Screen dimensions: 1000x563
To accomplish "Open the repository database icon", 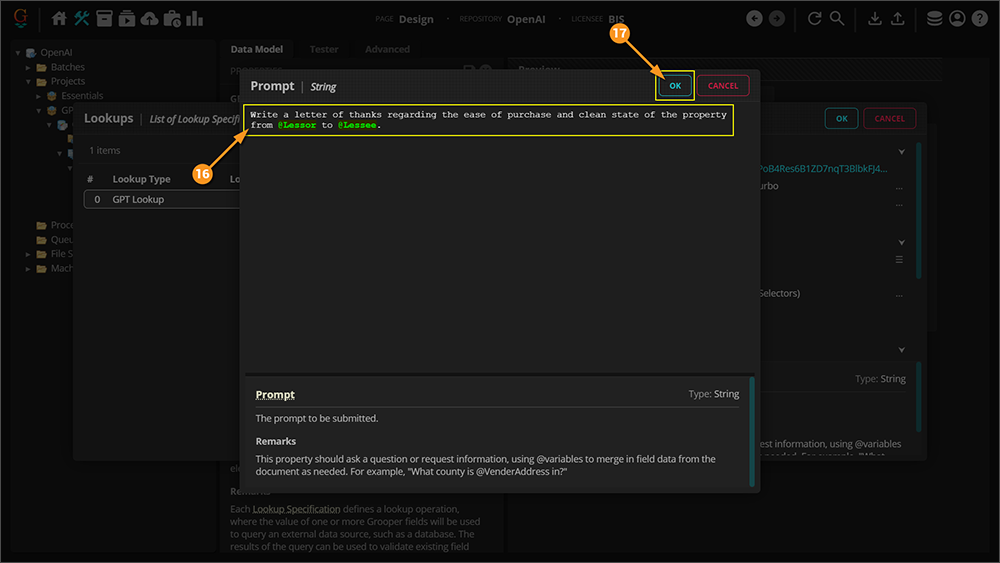I will pos(934,18).
